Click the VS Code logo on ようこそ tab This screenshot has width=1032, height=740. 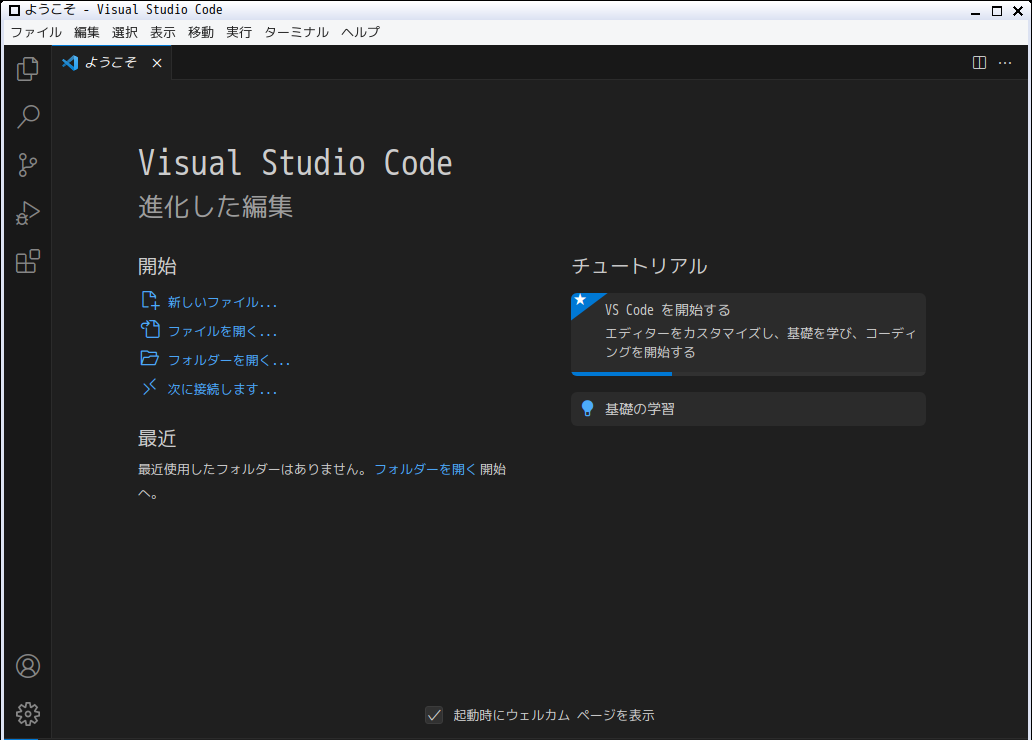pyautogui.click(x=70, y=63)
